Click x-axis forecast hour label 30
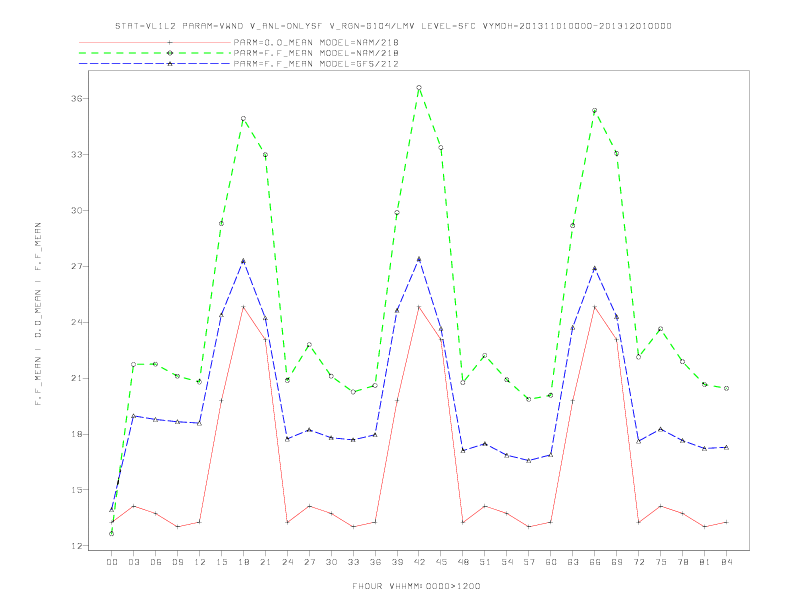 click(331, 562)
